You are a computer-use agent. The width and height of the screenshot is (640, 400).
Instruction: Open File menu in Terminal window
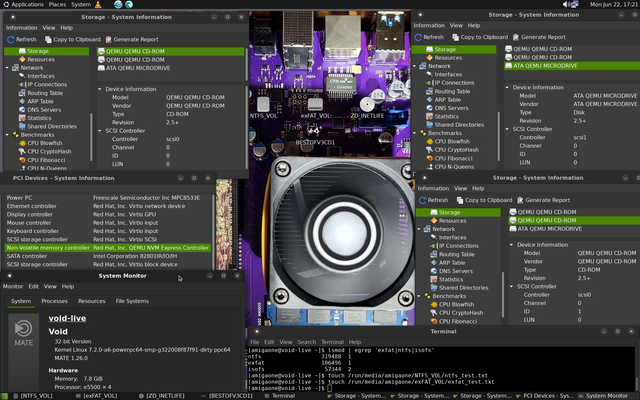[254, 342]
